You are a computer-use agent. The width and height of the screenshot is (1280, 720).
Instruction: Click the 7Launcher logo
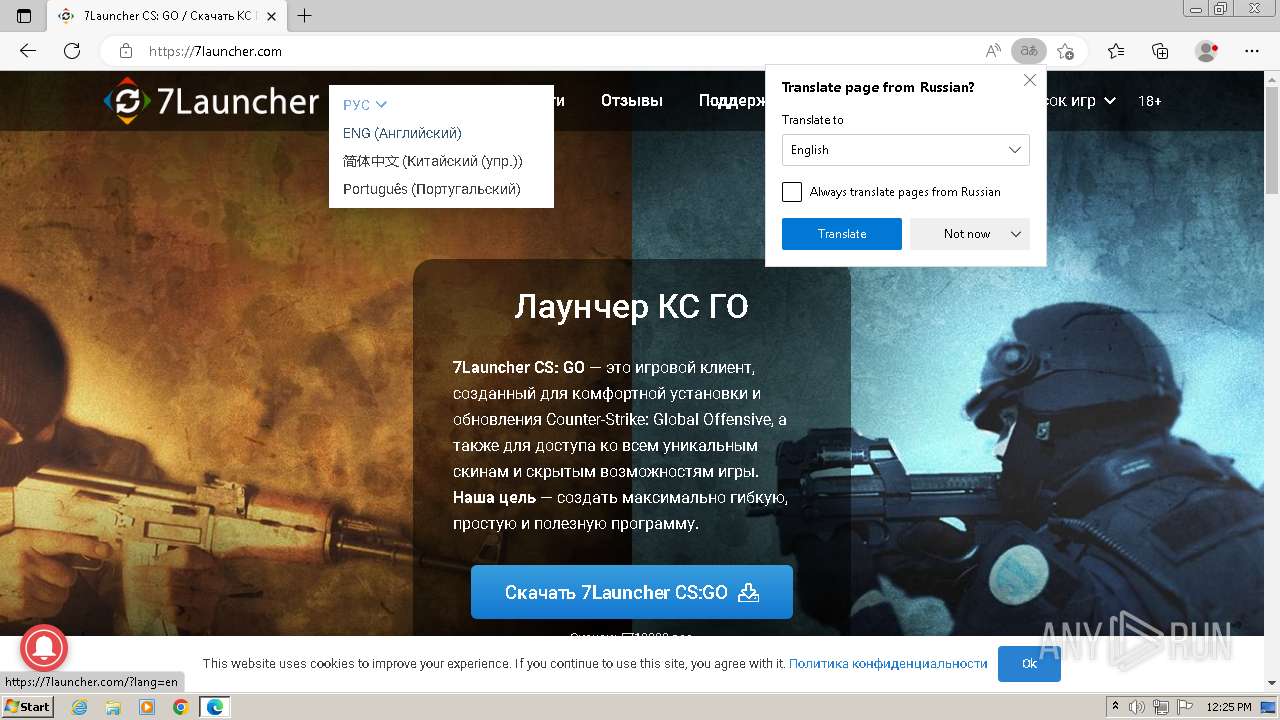212,101
